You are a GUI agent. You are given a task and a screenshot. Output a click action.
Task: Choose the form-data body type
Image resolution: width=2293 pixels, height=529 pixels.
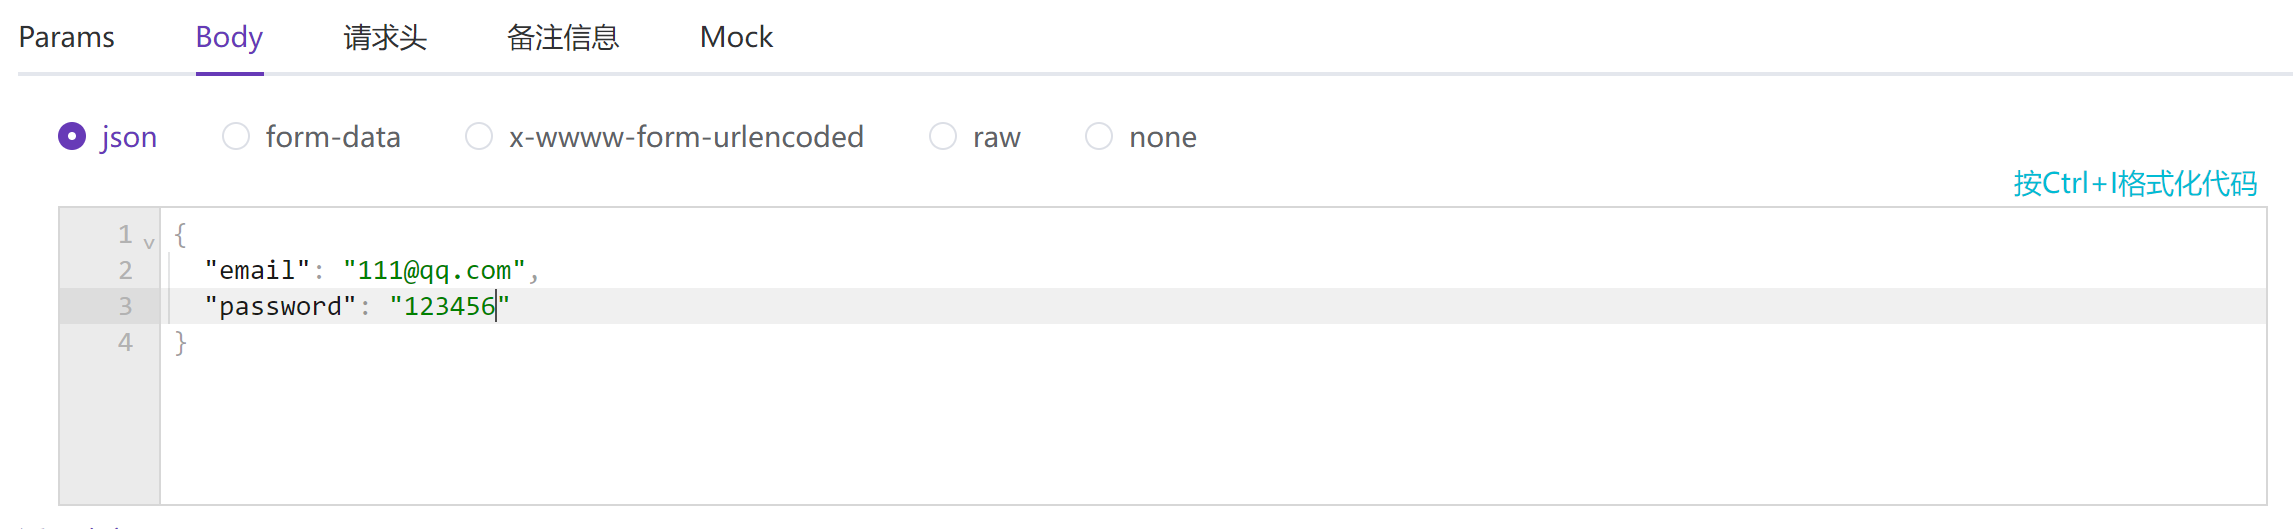coord(236,136)
